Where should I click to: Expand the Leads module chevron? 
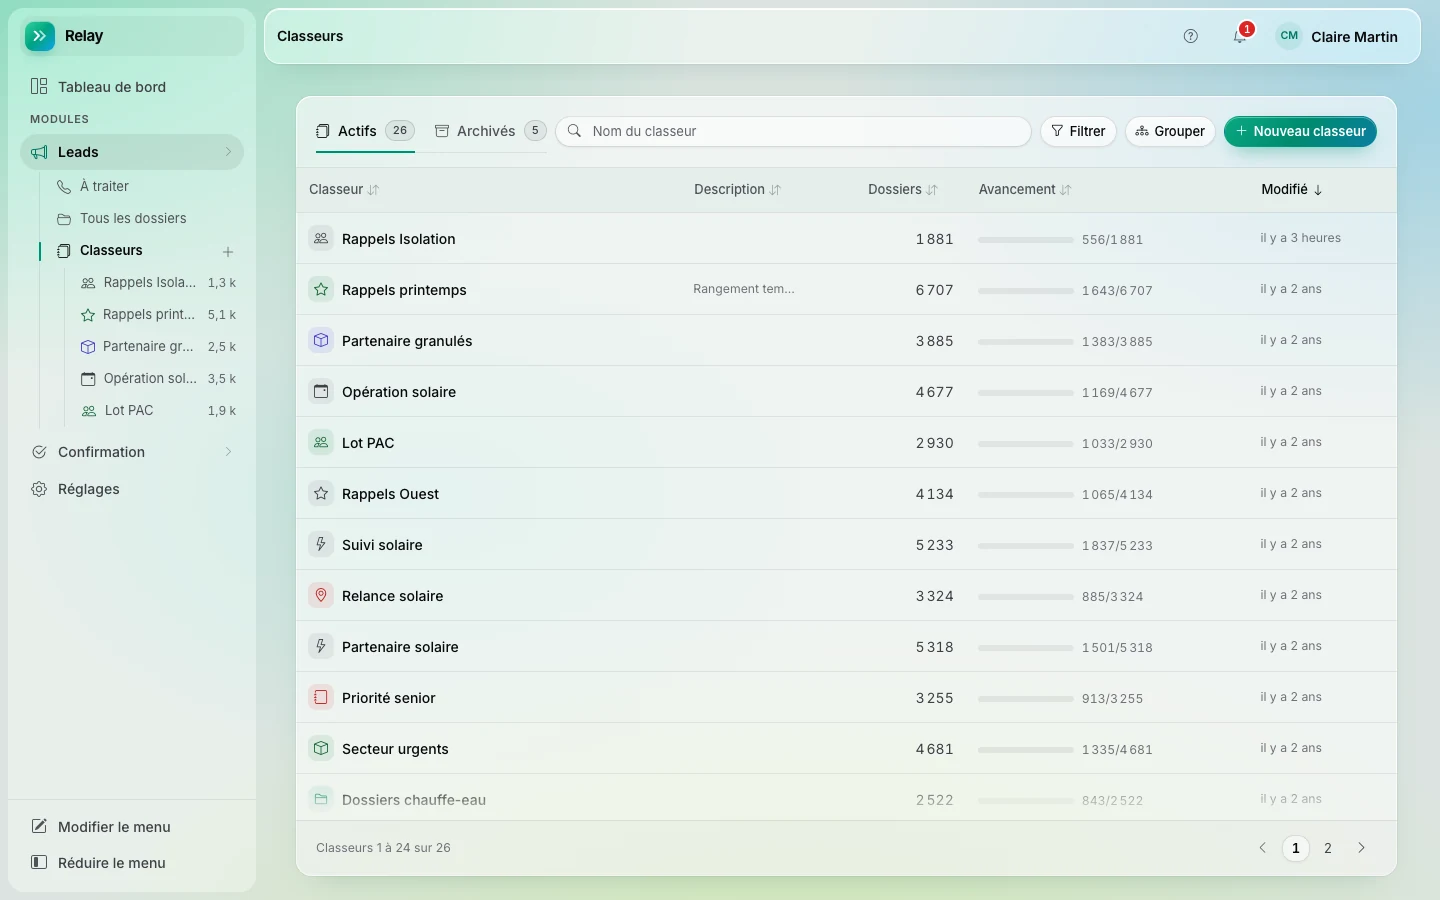pyautogui.click(x=228, y=152)
